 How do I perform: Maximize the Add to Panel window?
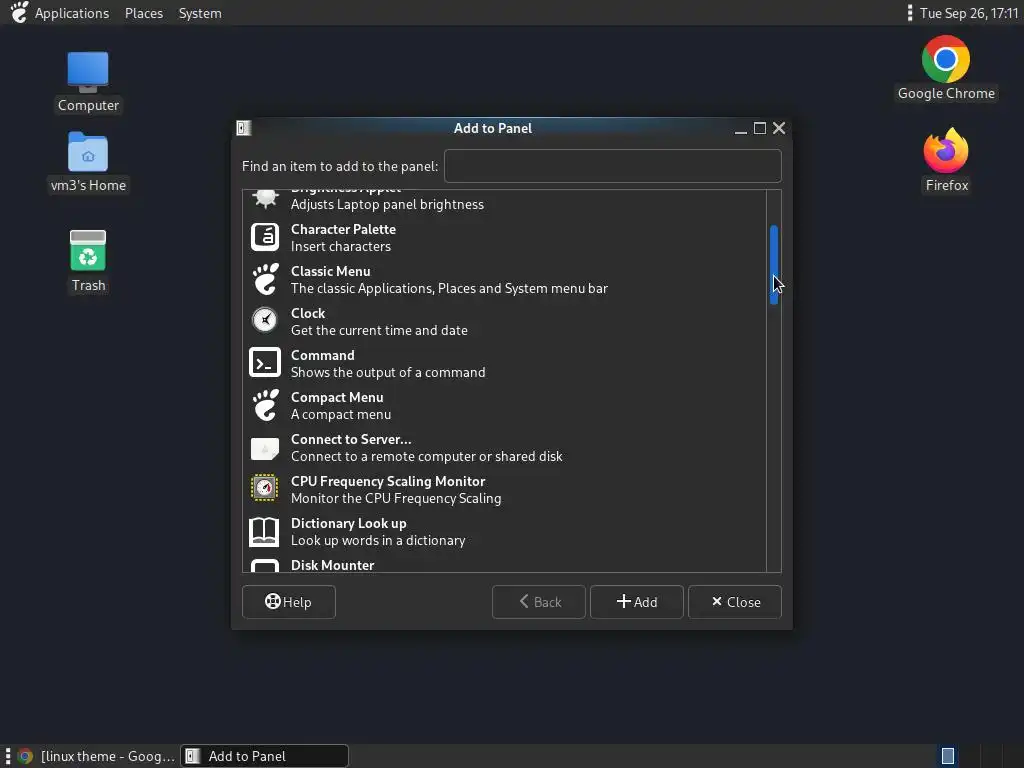[760, 128]
